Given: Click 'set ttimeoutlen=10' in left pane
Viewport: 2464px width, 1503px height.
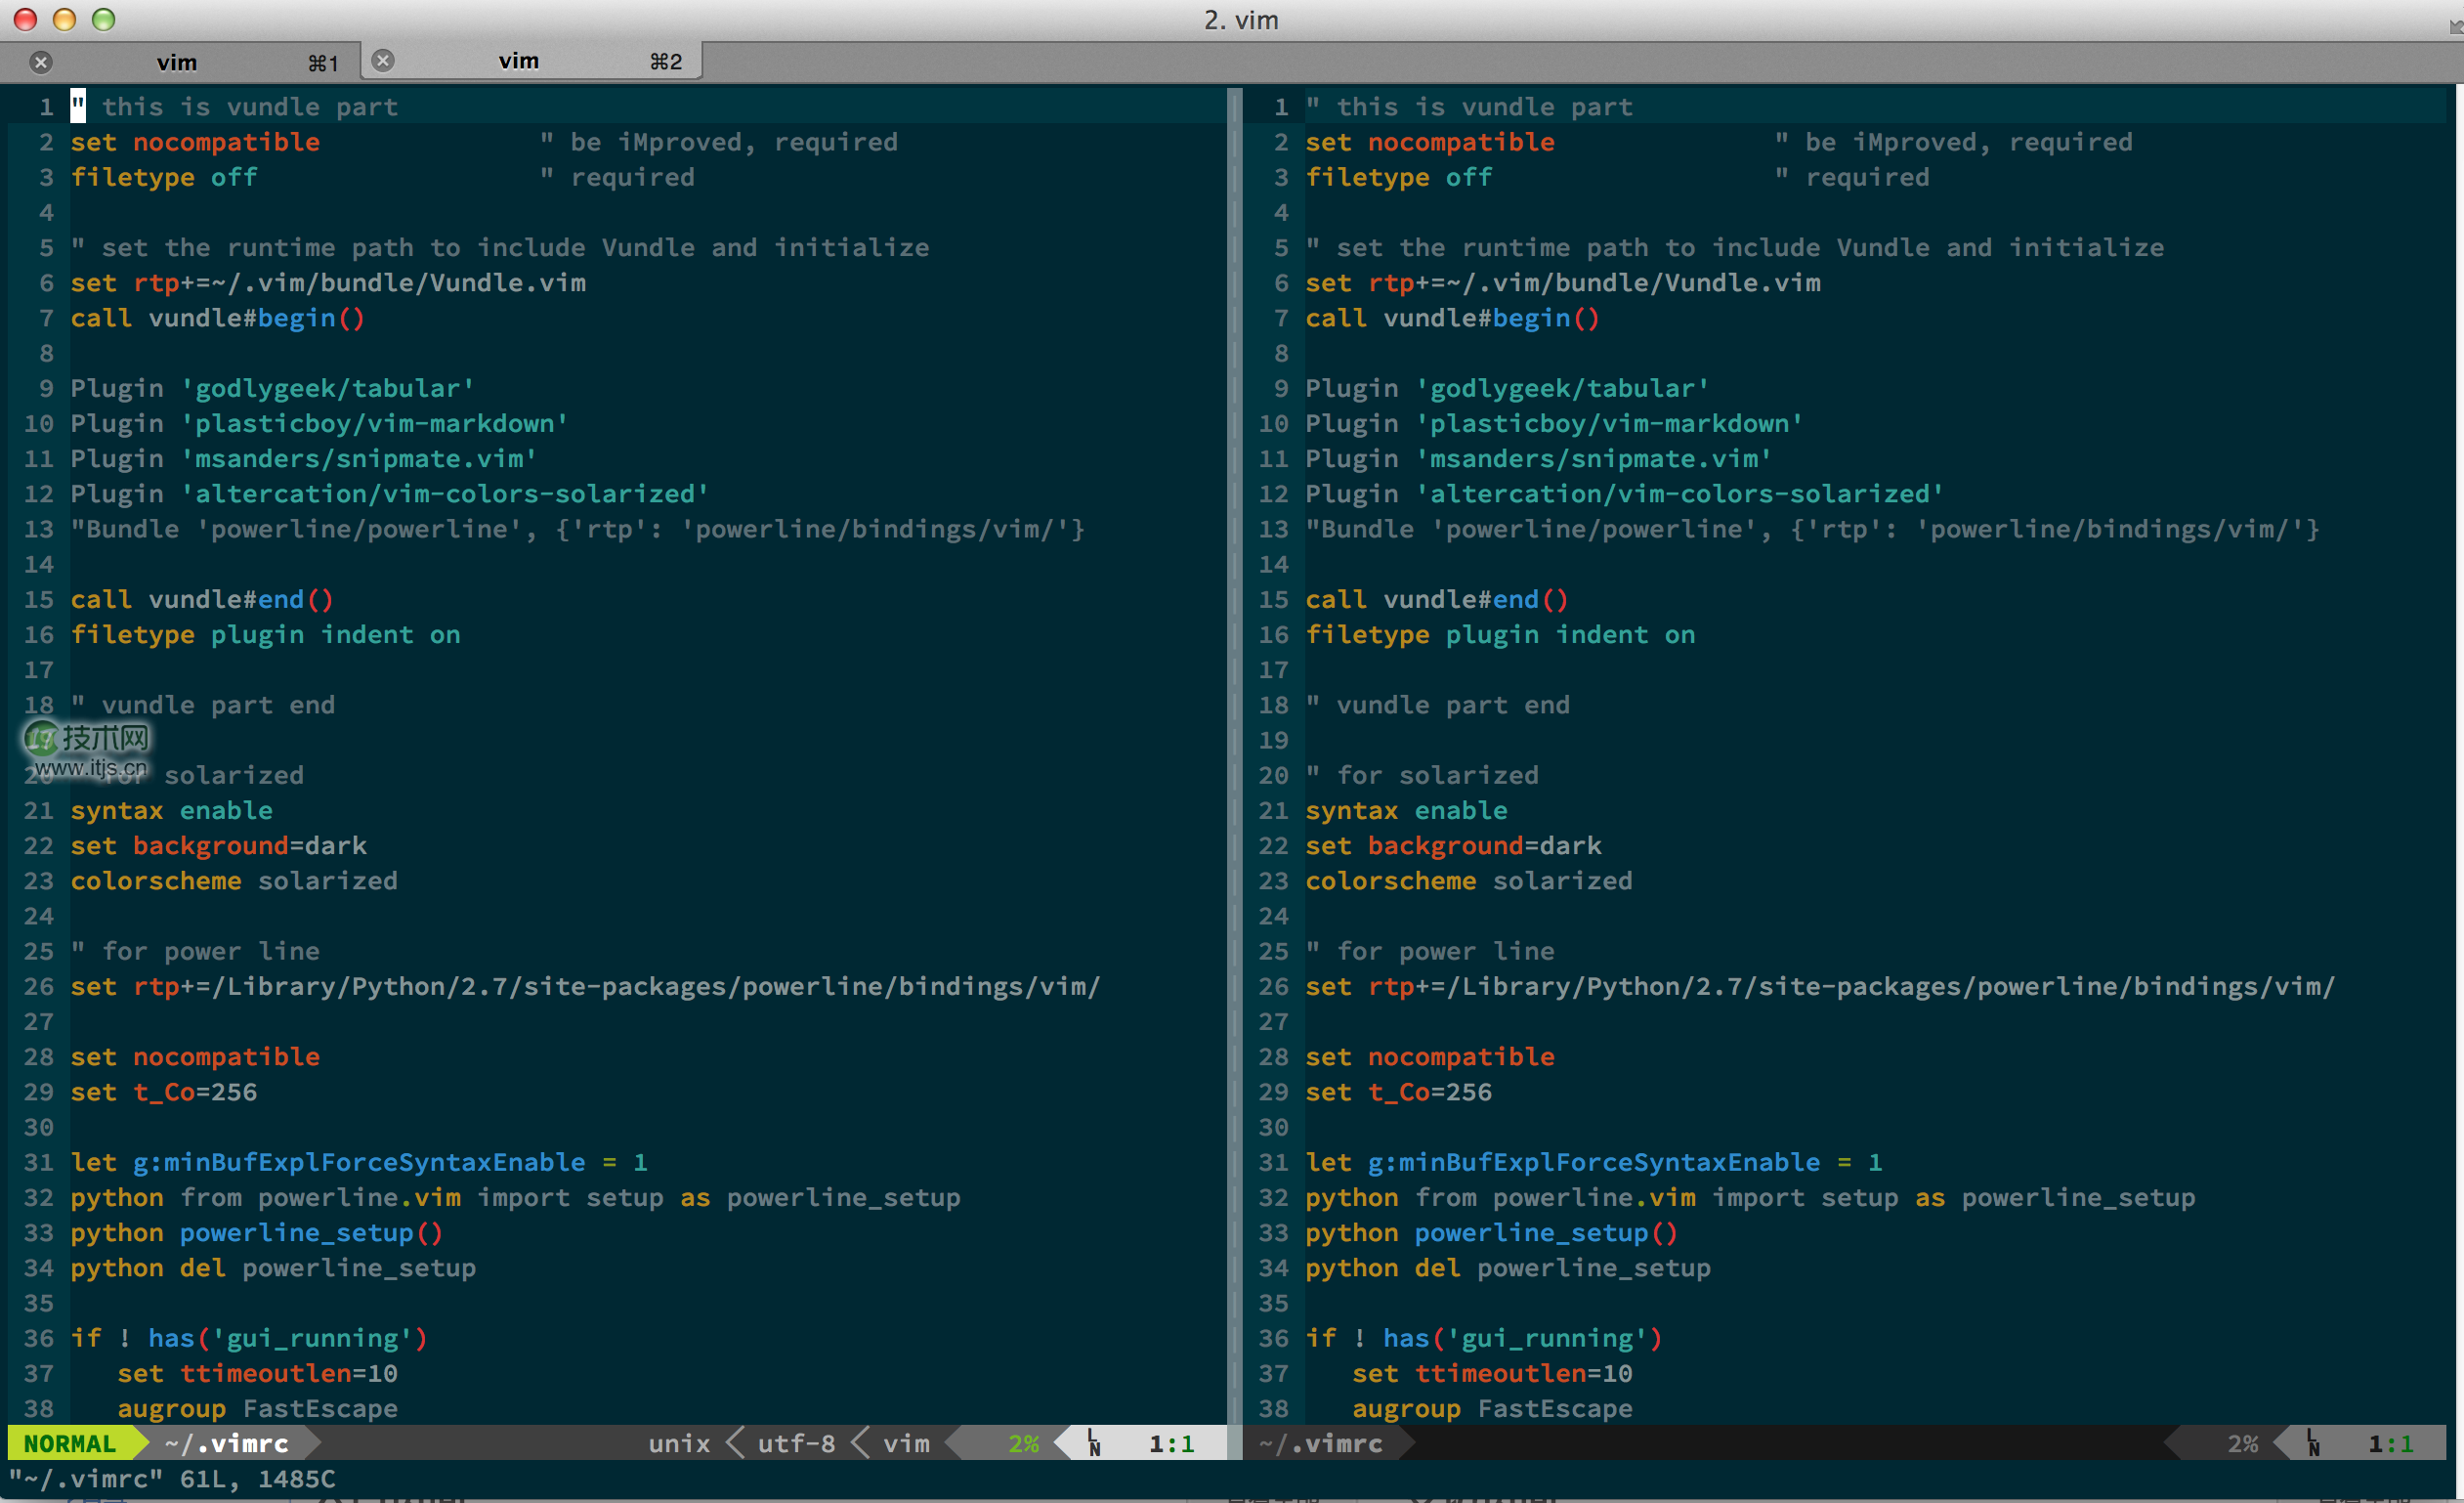Looking at the screenshot, I should [x=257, y=1373].
